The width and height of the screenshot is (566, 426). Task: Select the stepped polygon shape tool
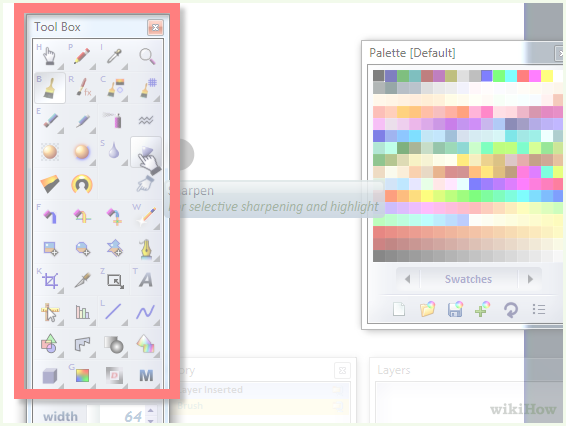click(82, 344)
